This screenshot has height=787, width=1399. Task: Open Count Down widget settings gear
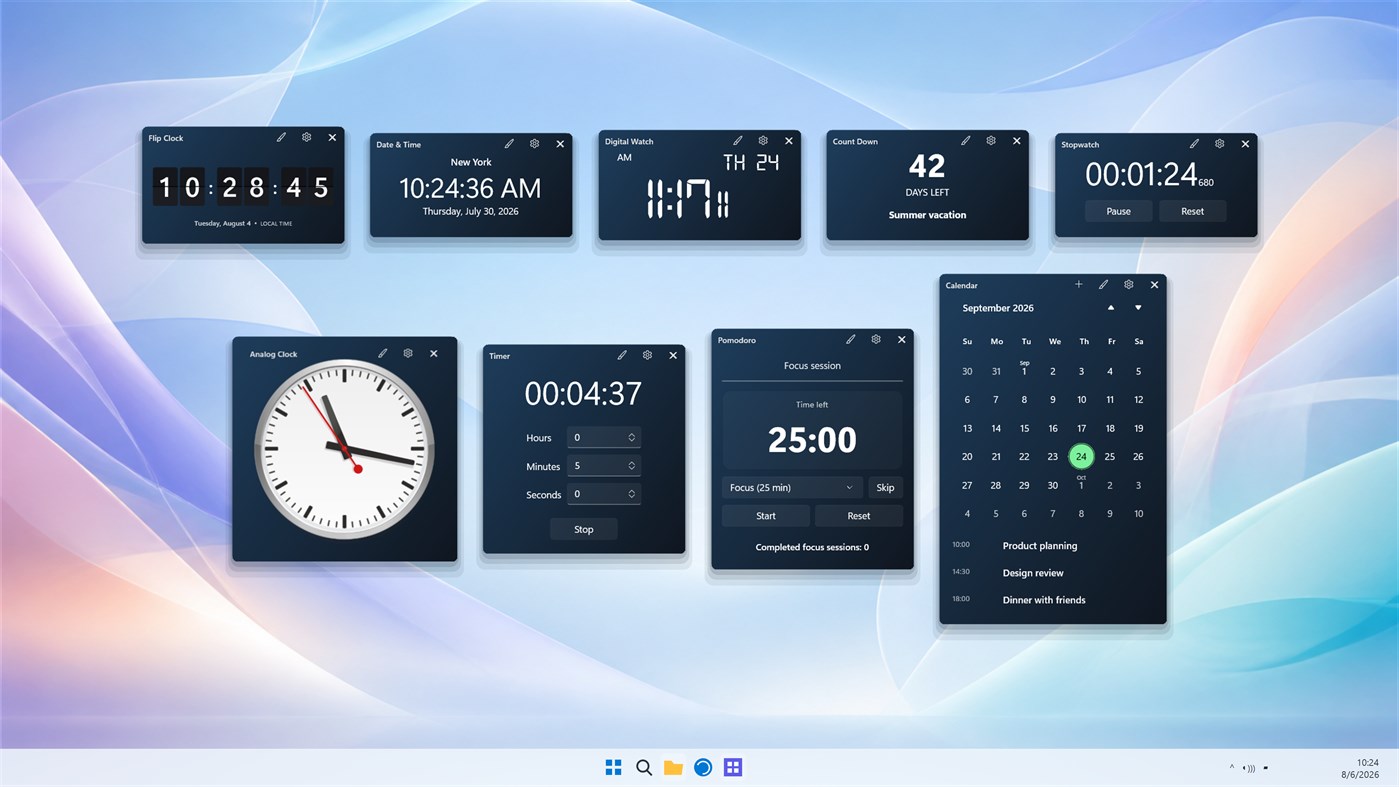coord(991,141)
